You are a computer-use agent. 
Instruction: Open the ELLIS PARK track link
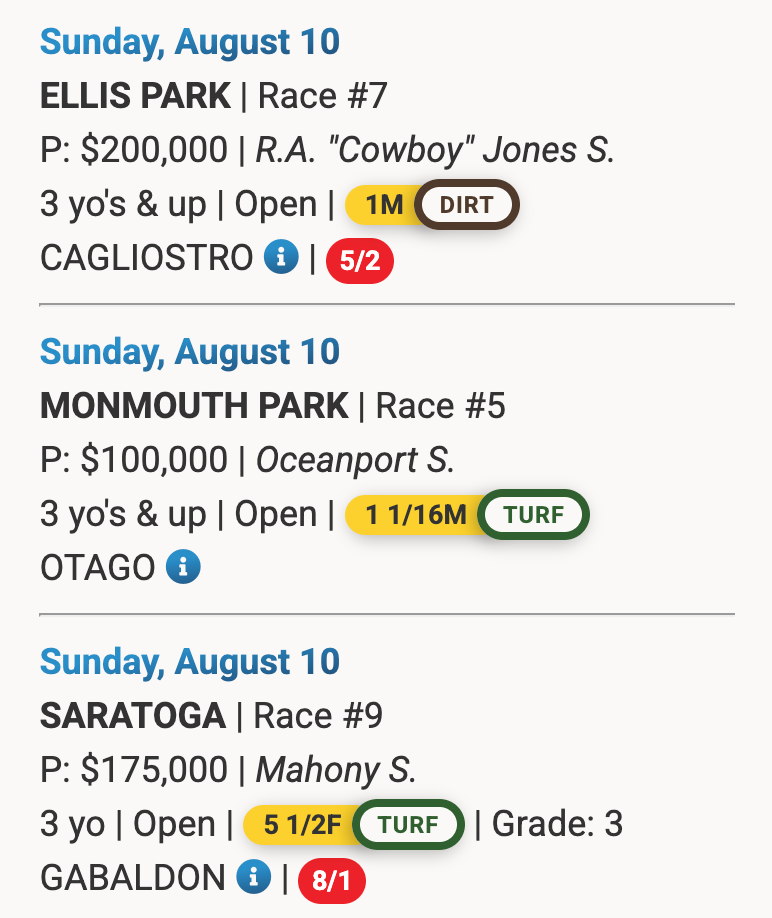135,96
